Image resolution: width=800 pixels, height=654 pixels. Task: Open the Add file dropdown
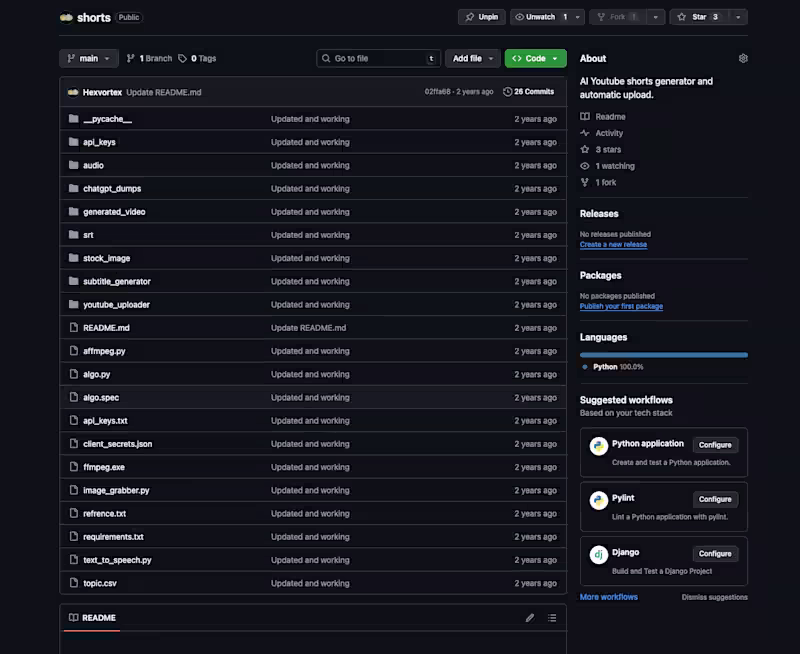point(471,58)
